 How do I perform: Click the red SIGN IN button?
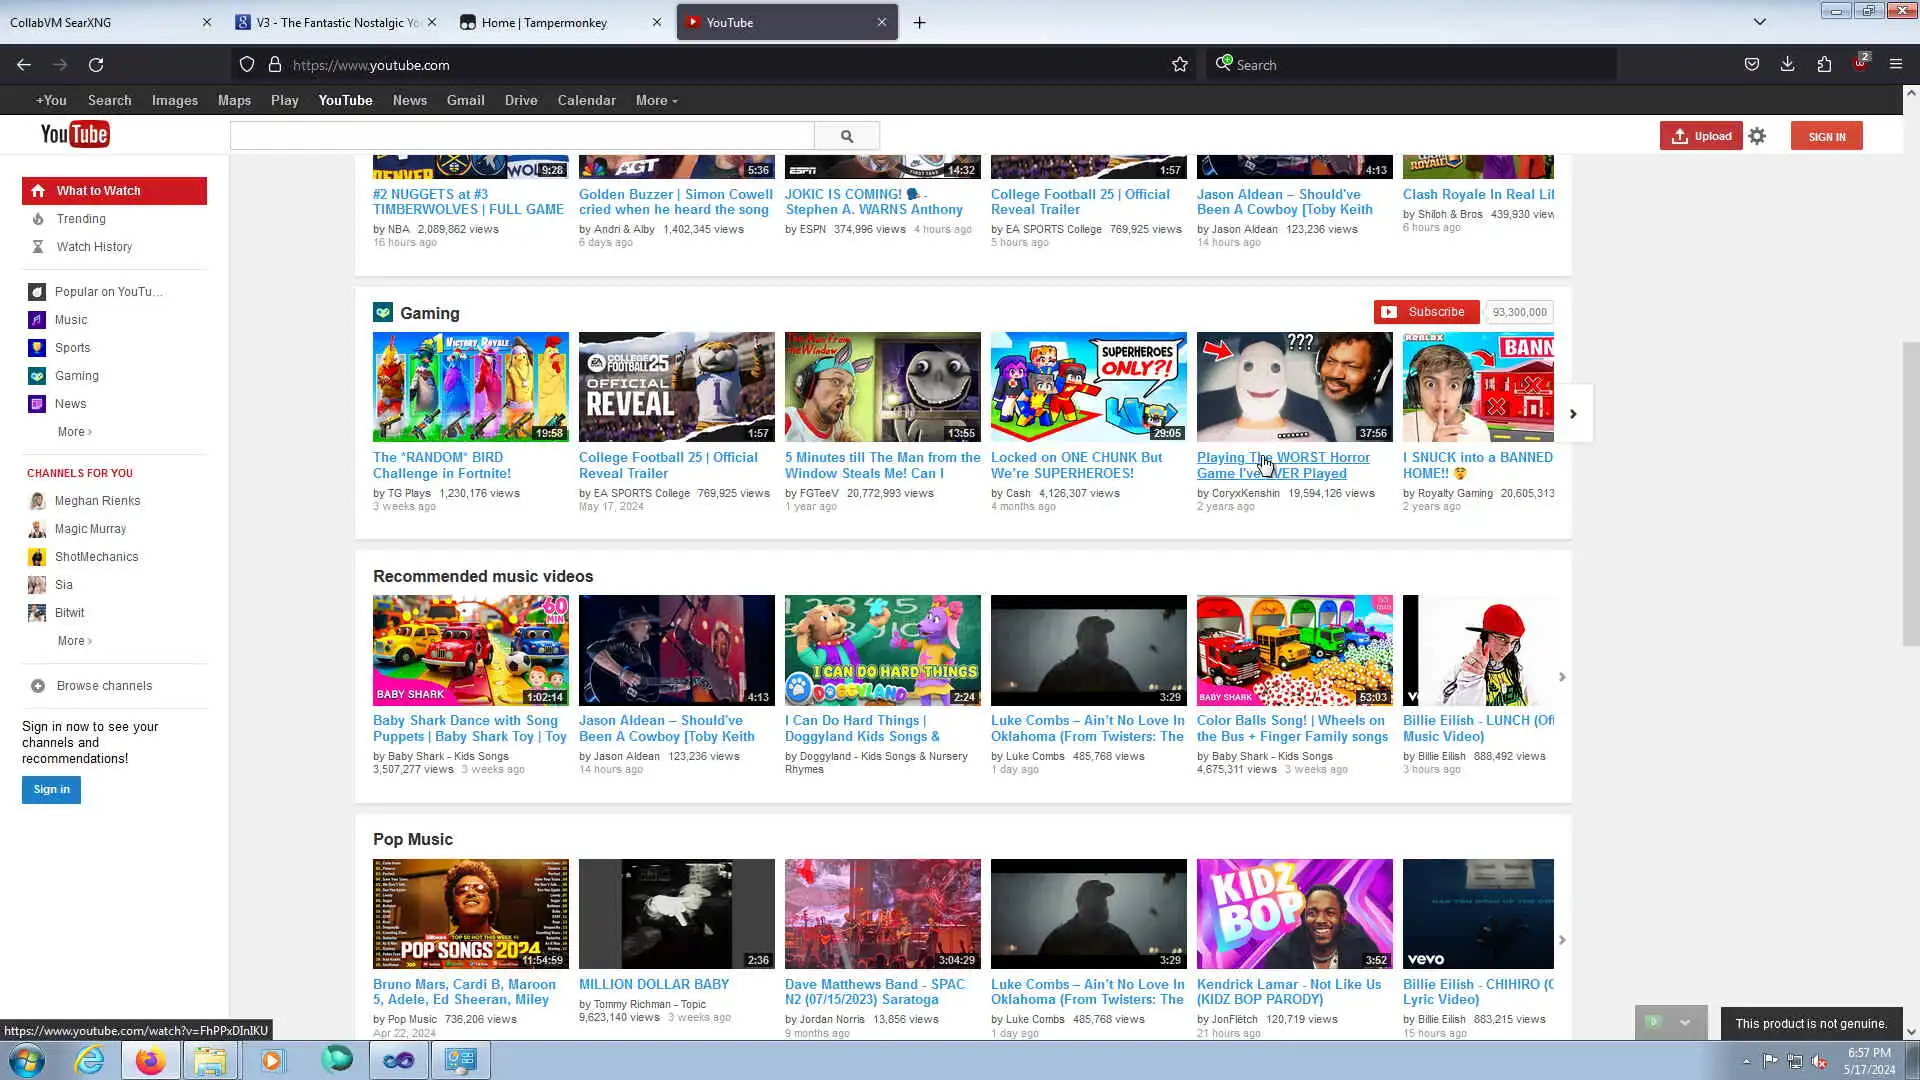pyautogui.click(x=1826, y=137)
